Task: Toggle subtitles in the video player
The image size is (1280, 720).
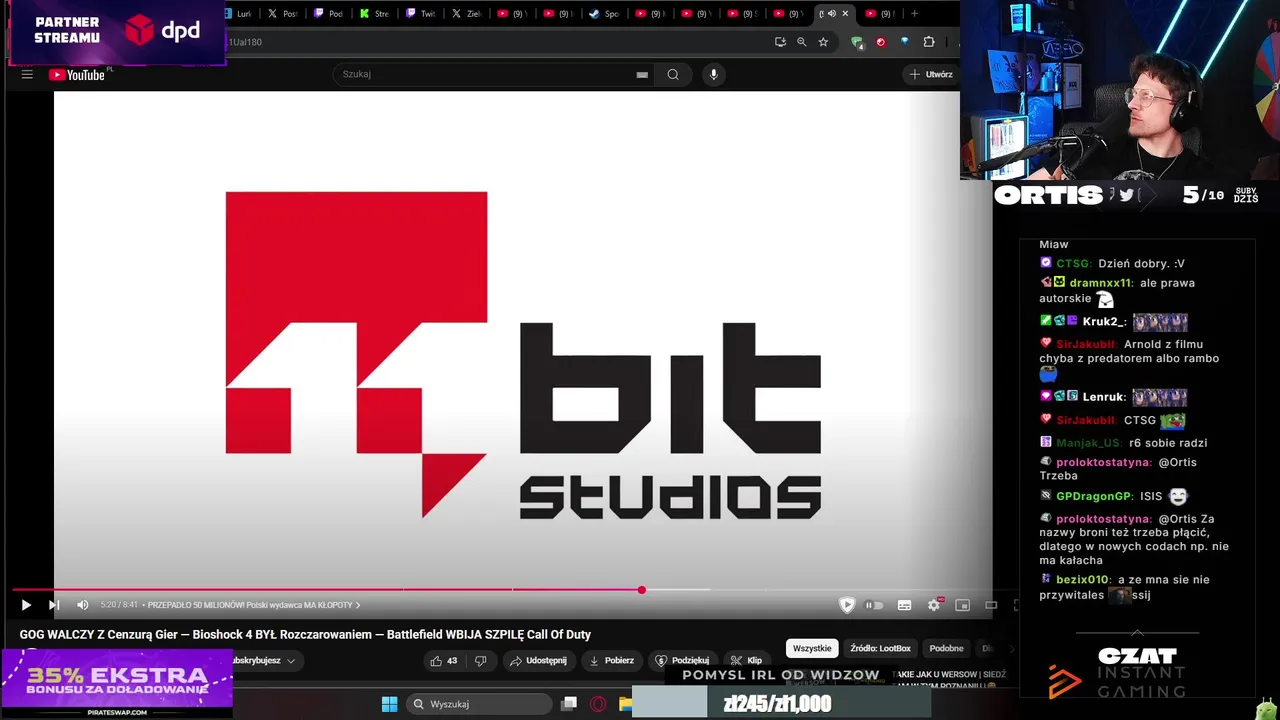Action: (x=904, y=605)
